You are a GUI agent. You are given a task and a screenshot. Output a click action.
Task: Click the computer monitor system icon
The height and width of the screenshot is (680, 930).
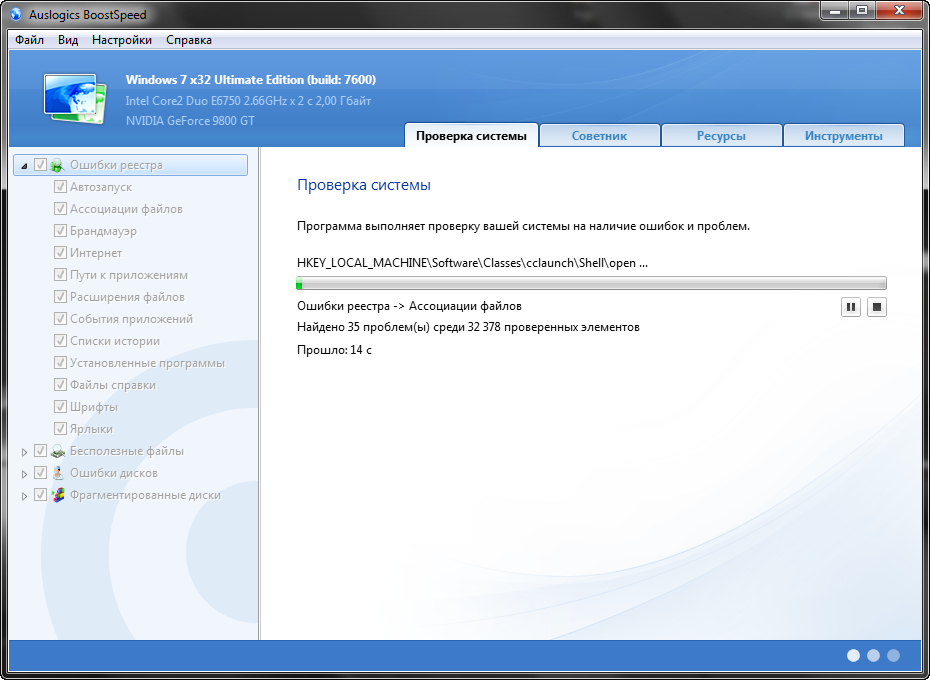tap(75, 98)
